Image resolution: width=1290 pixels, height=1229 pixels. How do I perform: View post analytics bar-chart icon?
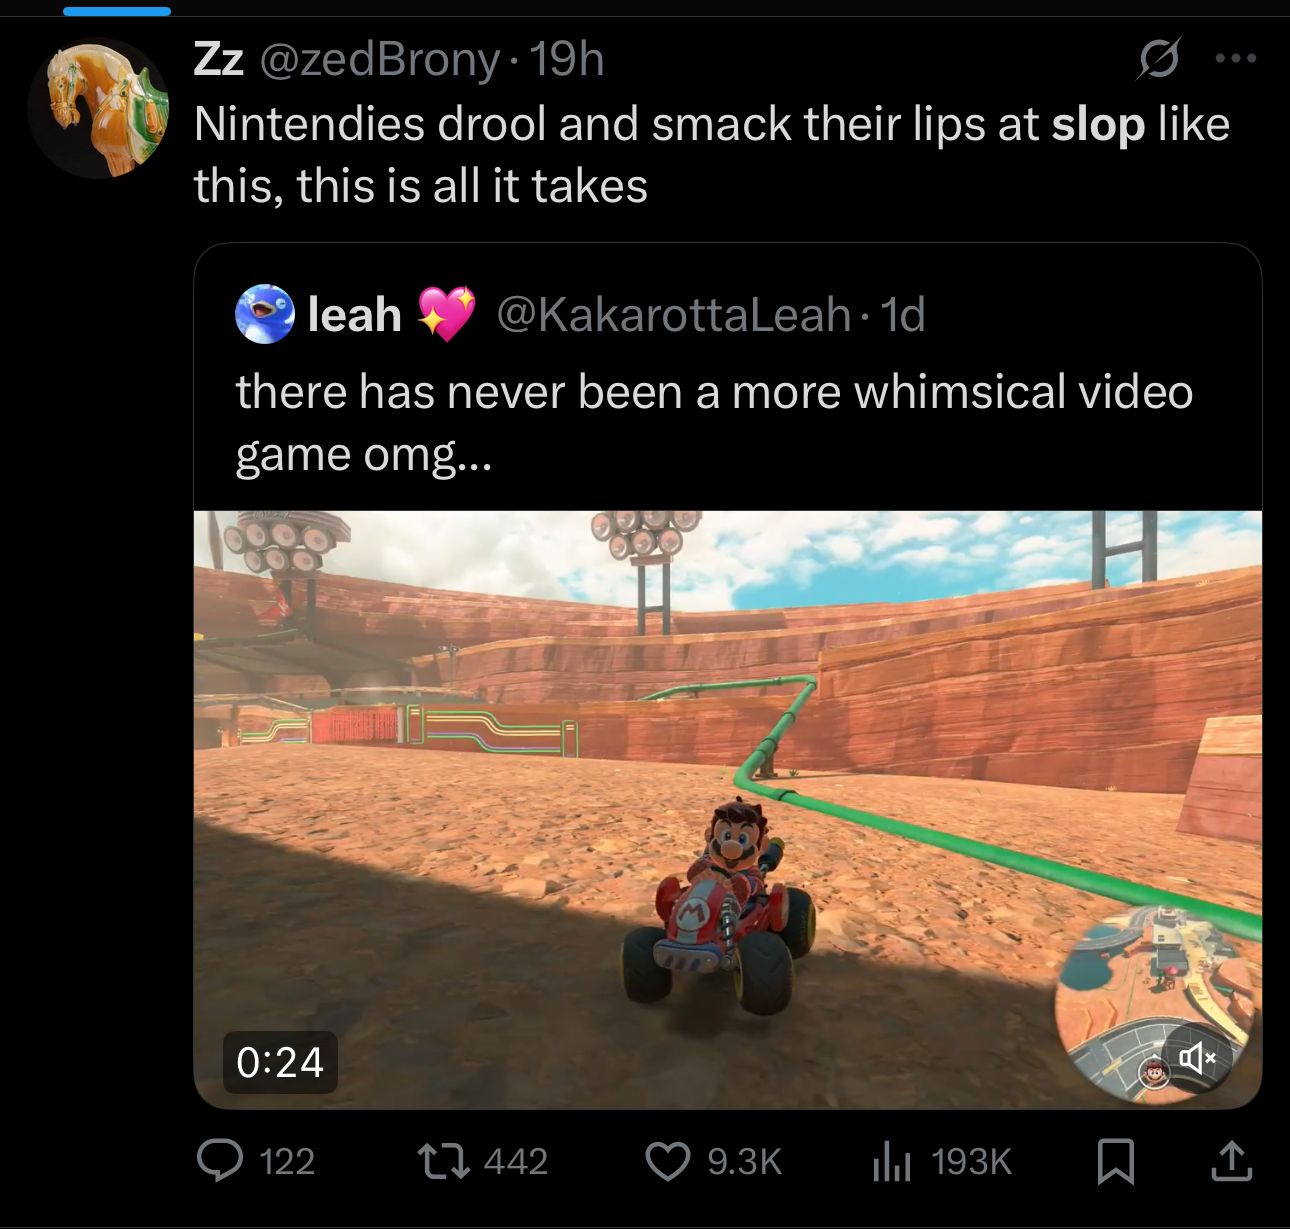892,1161
